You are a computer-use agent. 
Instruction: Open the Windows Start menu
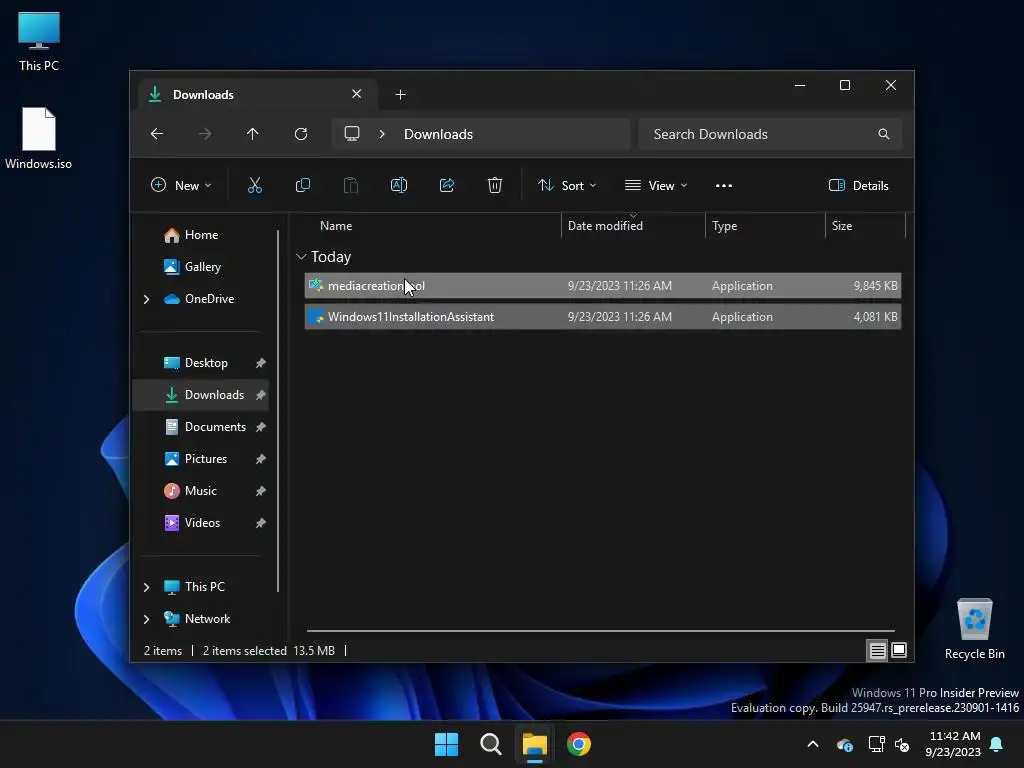(x=447, y=744)
